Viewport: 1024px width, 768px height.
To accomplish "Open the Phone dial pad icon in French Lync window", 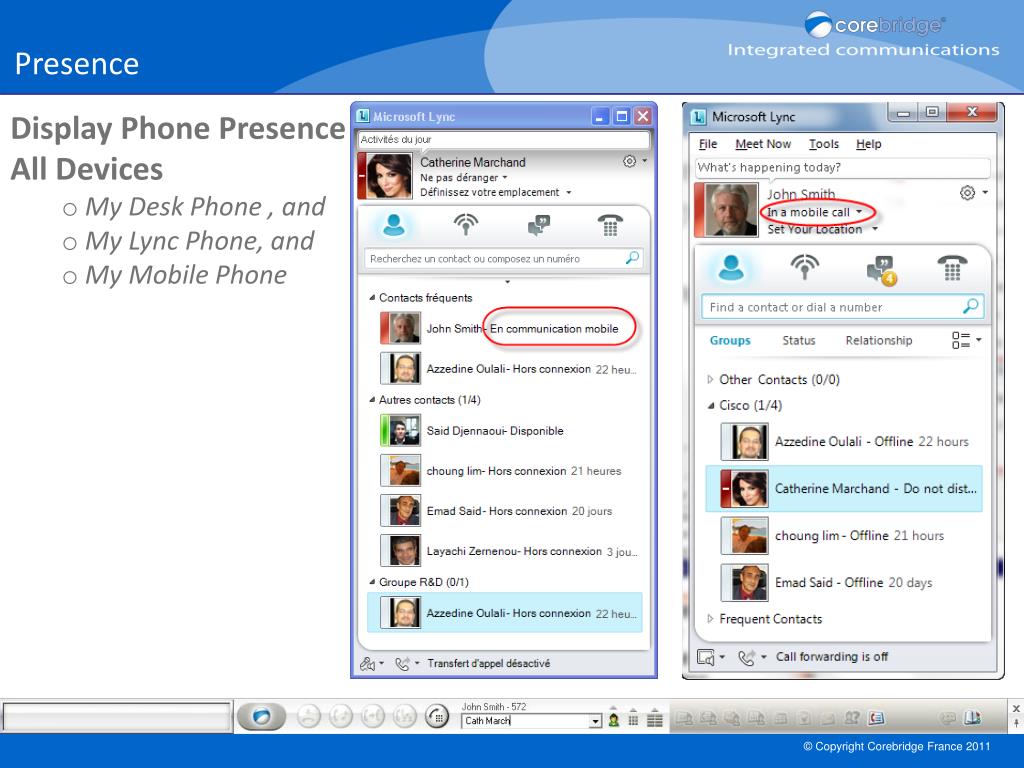I will [x=610, y=225].
